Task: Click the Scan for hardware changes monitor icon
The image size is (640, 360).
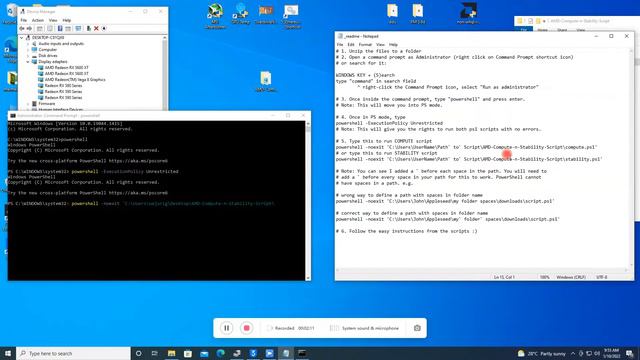Action: [78, 29]
